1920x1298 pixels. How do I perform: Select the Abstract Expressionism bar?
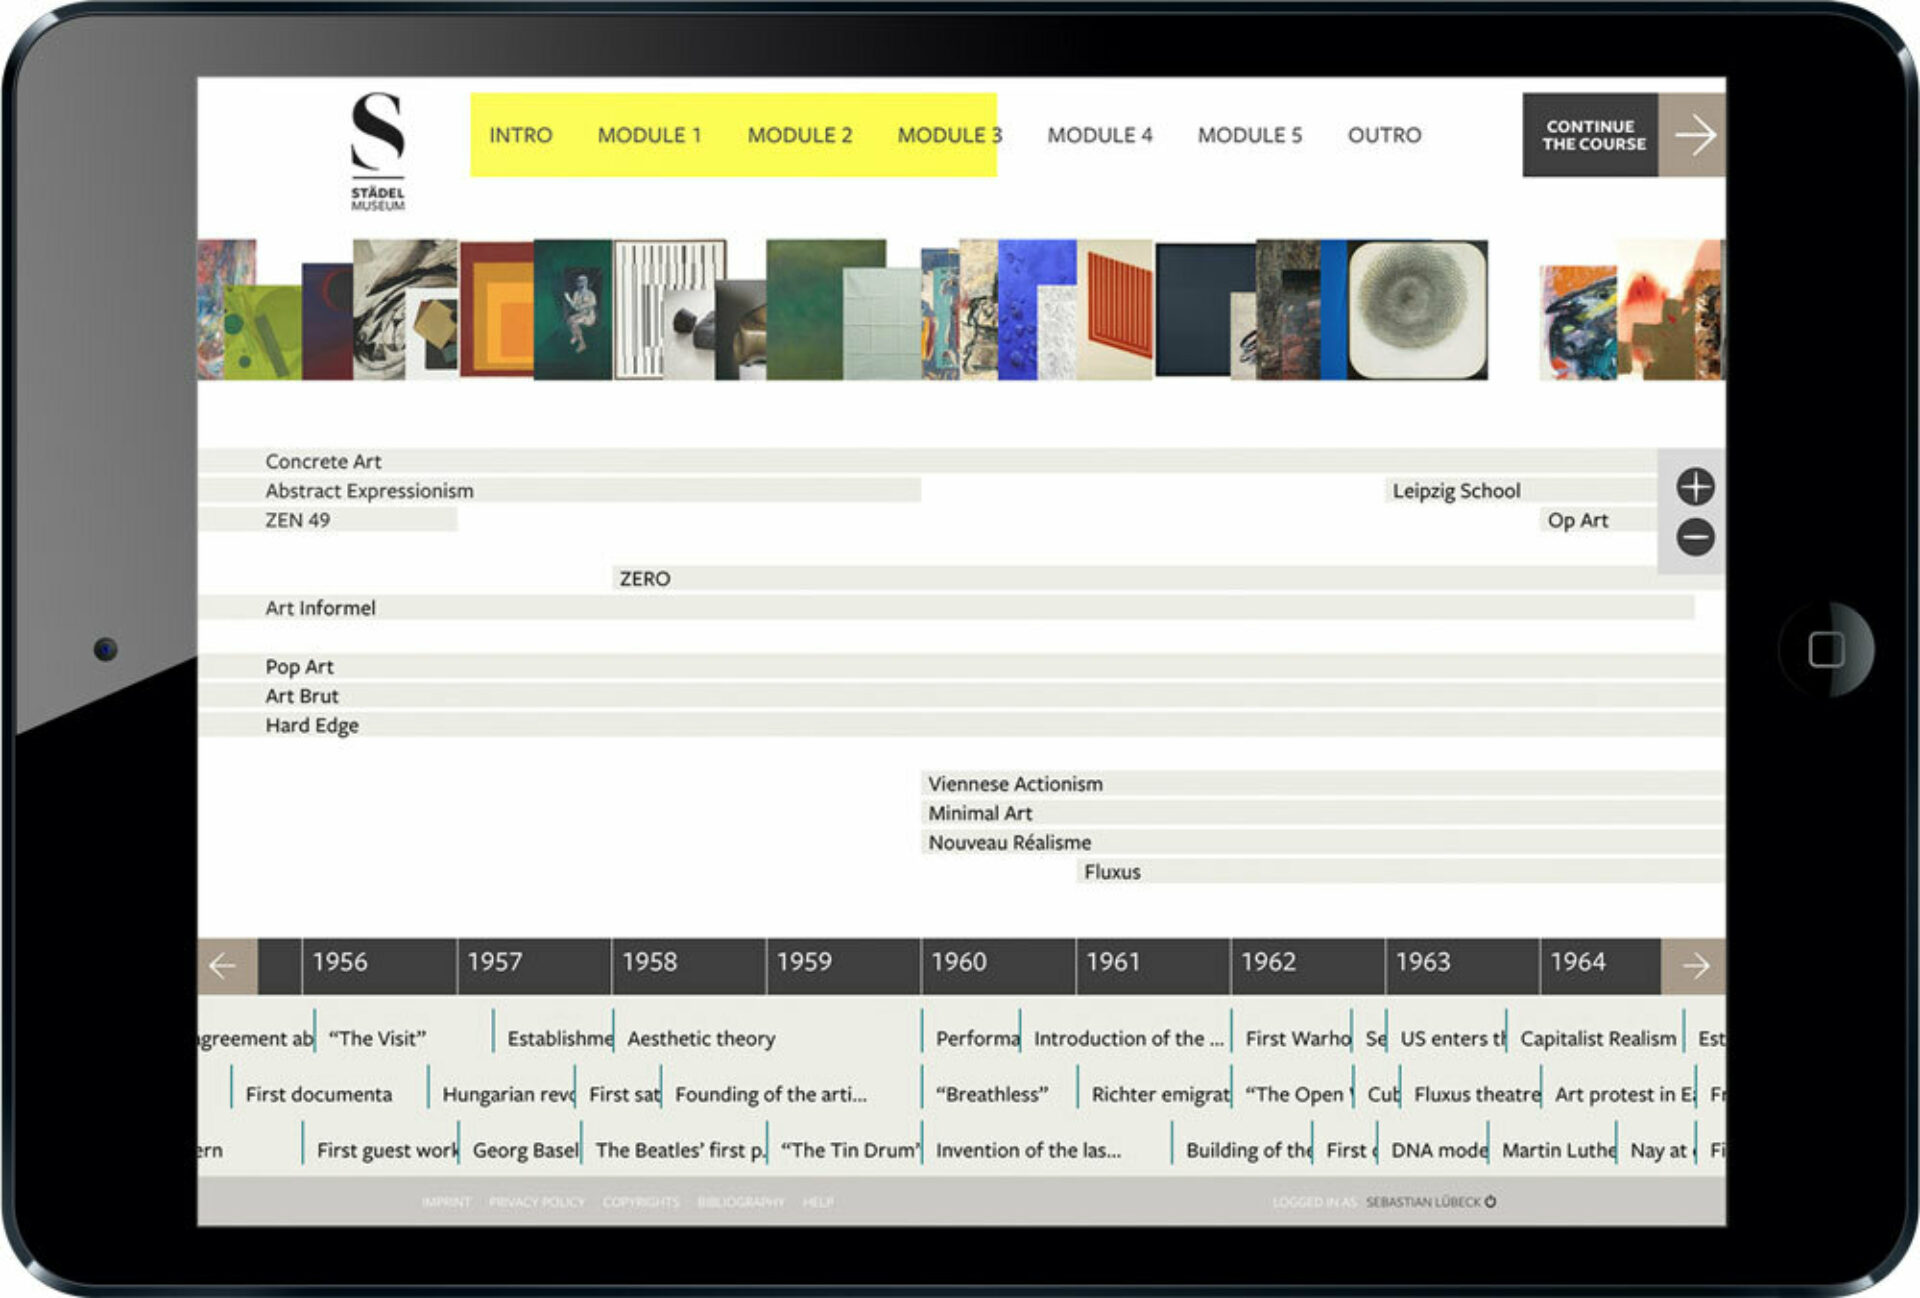coord(559,490)
